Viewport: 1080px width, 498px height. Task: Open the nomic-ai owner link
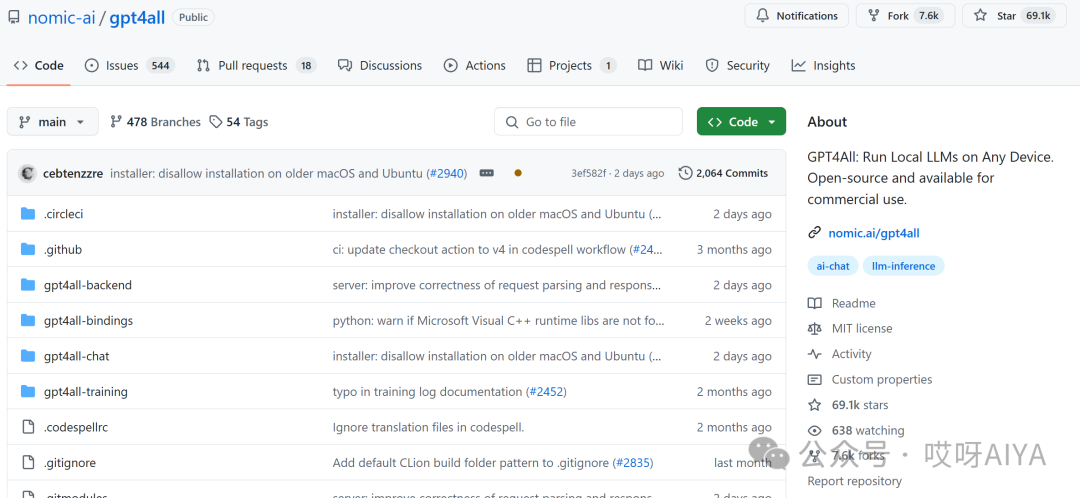click(61, 17)
